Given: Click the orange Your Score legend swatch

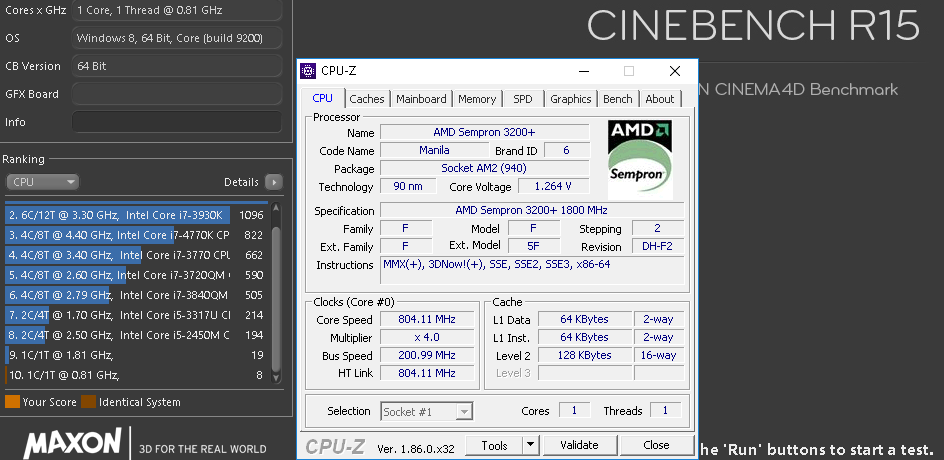Looking at the screenshot, I should pos(12,402).
